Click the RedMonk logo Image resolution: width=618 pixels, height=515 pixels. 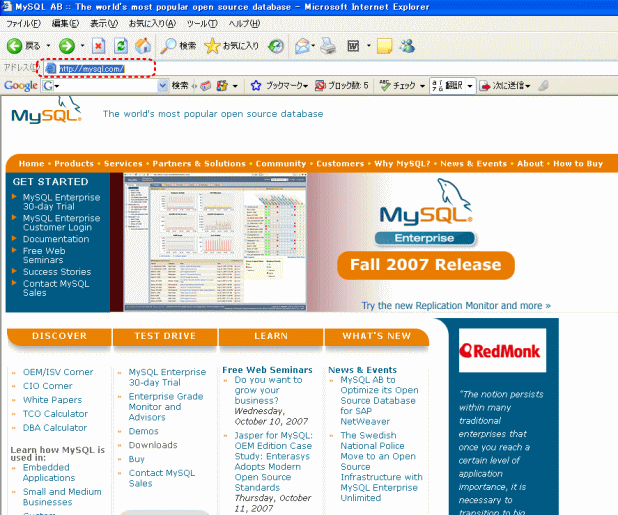[x=502, y=350]
